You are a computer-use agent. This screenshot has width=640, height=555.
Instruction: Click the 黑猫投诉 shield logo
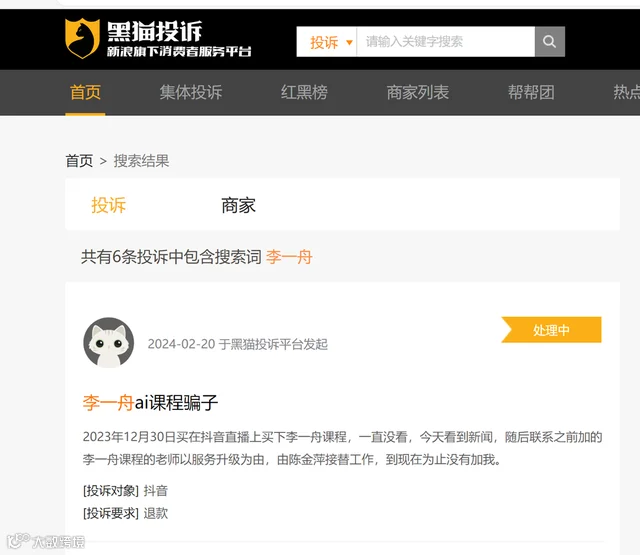click(82, 38)
